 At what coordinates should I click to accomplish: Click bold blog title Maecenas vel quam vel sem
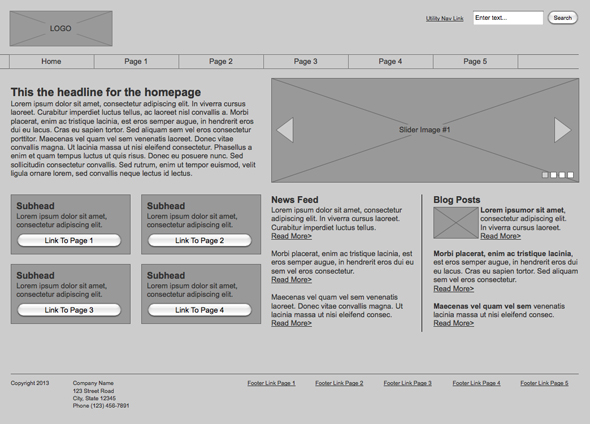click(482, 306)
